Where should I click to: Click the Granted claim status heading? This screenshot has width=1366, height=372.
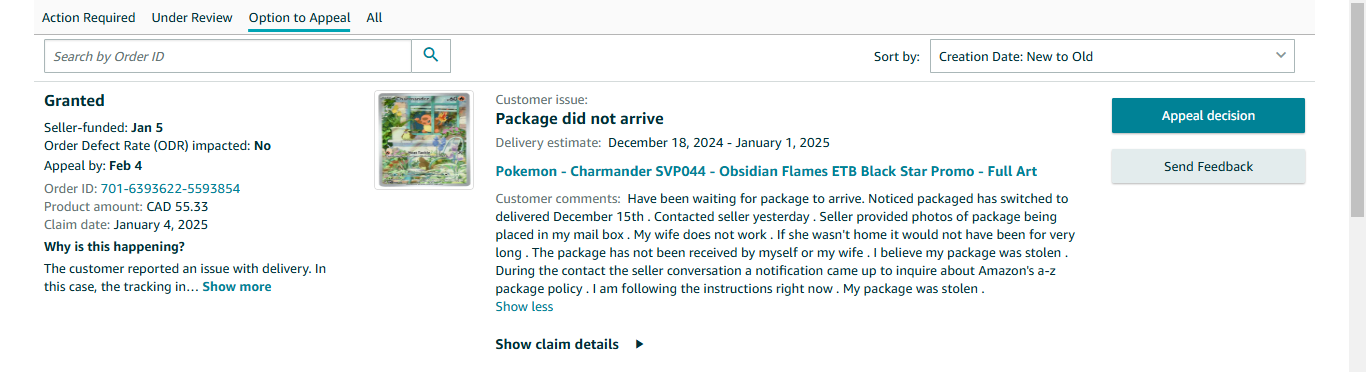tap(74, 101)
